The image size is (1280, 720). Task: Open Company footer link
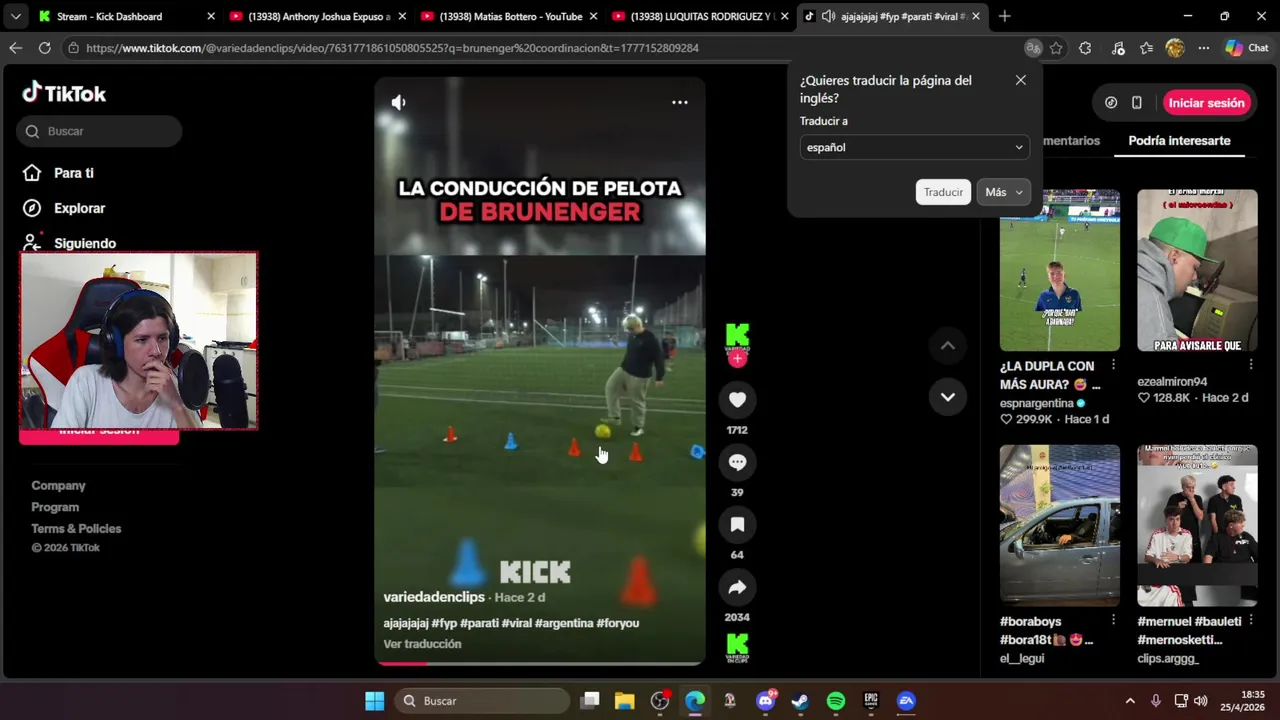(x=58, y=485)
